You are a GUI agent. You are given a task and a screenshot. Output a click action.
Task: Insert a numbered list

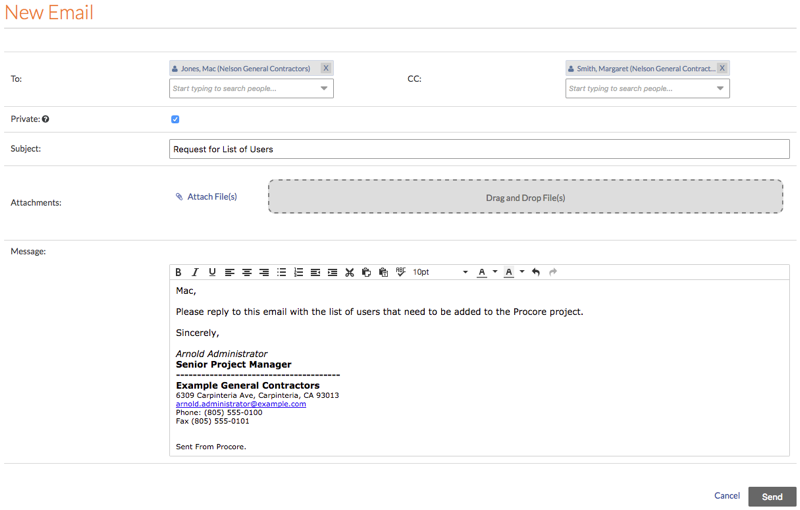tap(298, 272)
